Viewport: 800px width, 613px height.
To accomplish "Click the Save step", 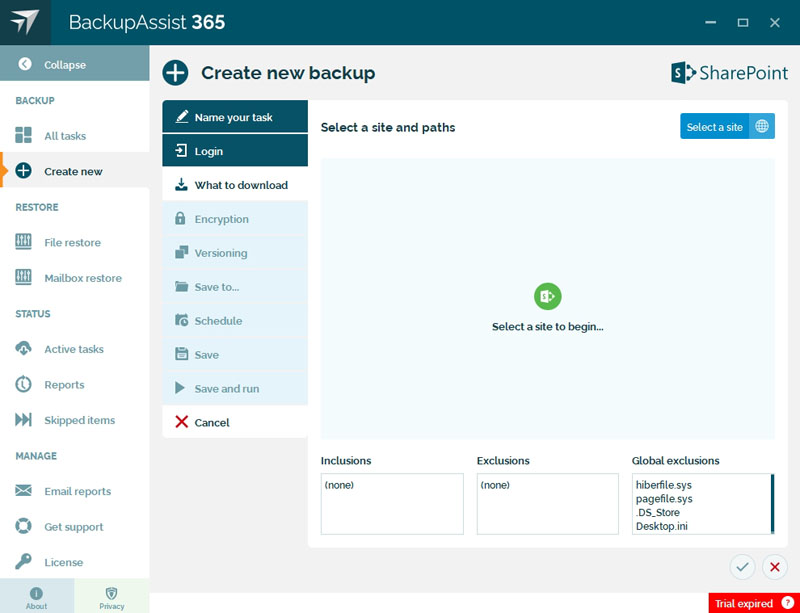I will coord(235,354).
